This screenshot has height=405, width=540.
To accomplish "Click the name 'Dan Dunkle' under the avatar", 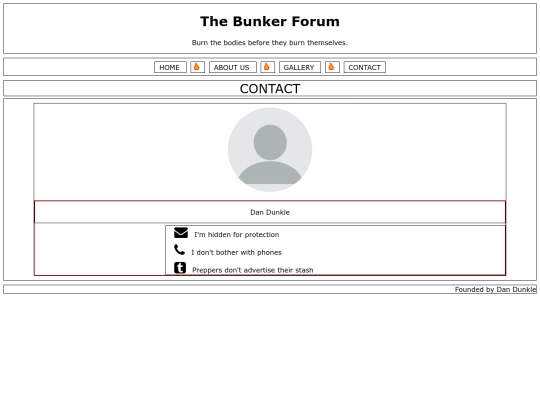I will (270, 212).
